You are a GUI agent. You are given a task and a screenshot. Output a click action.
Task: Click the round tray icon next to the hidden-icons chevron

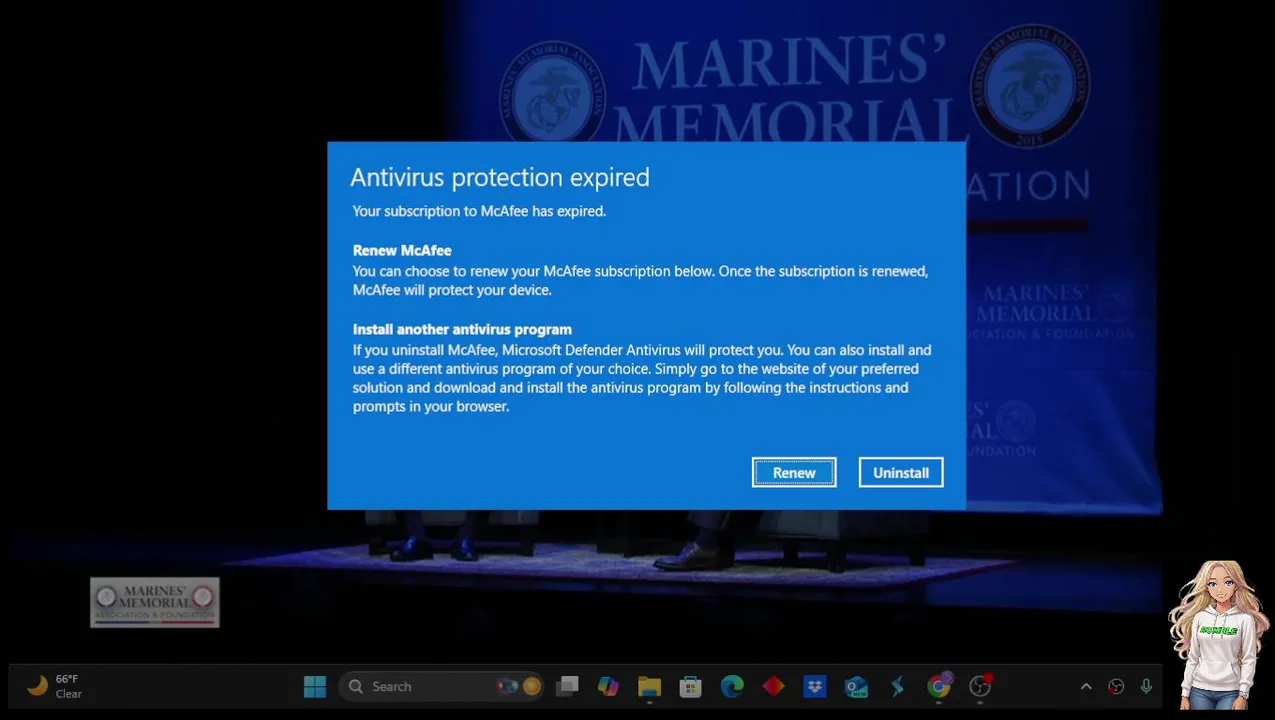click(1116, 686)
